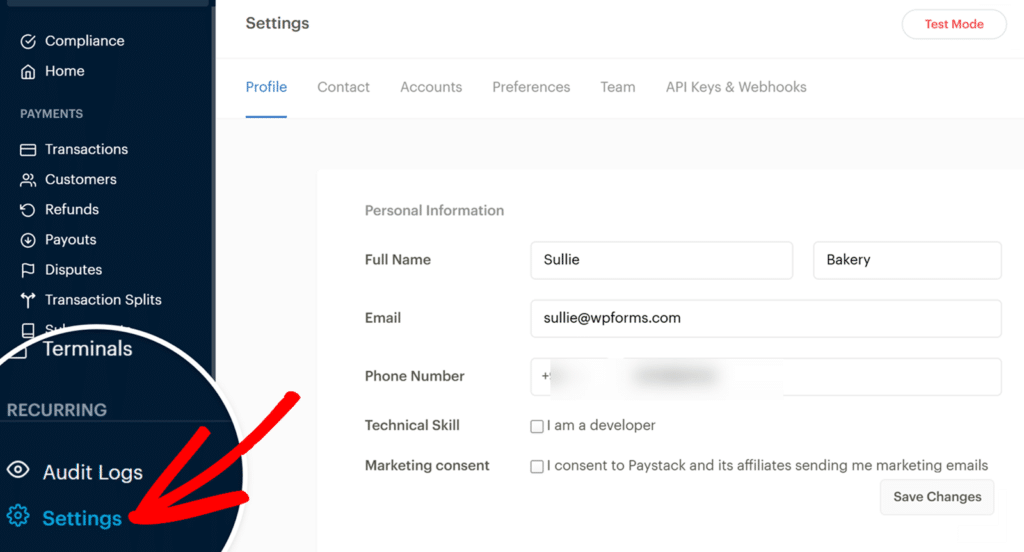1024x552 pixels.
Task: Switch to the Accounts tab
Action: (431, 87)
